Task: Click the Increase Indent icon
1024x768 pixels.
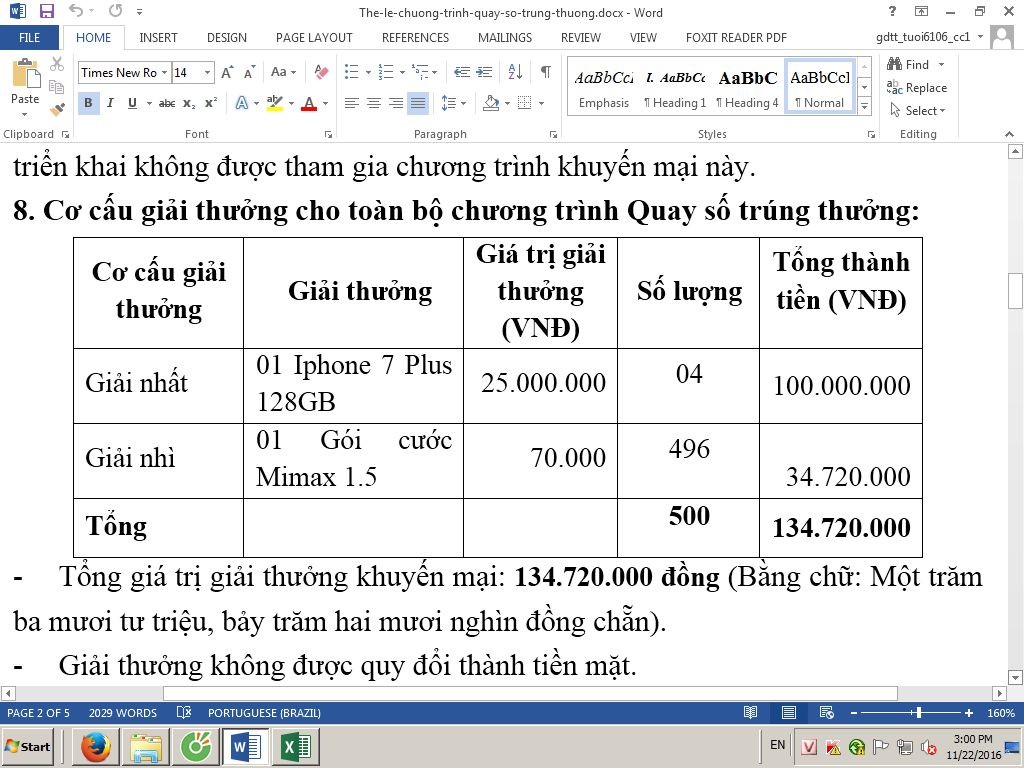Action: click(484, 72)
